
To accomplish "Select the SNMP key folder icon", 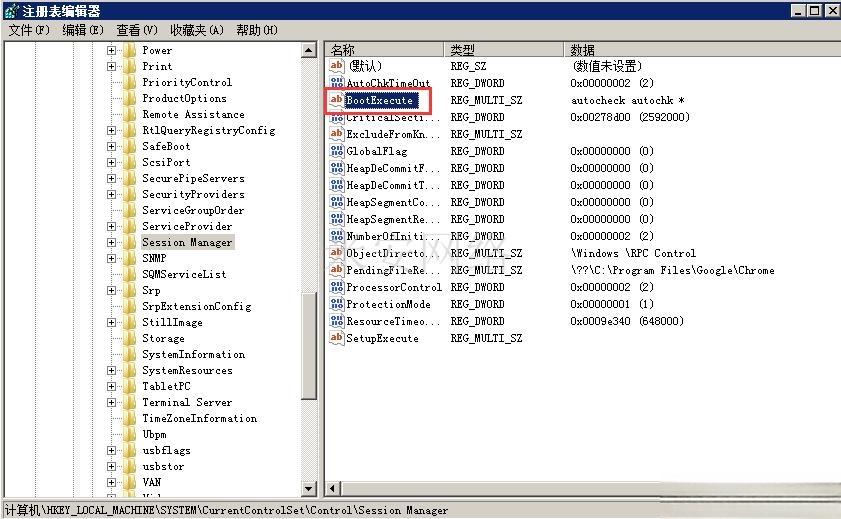I will (129, 258).
